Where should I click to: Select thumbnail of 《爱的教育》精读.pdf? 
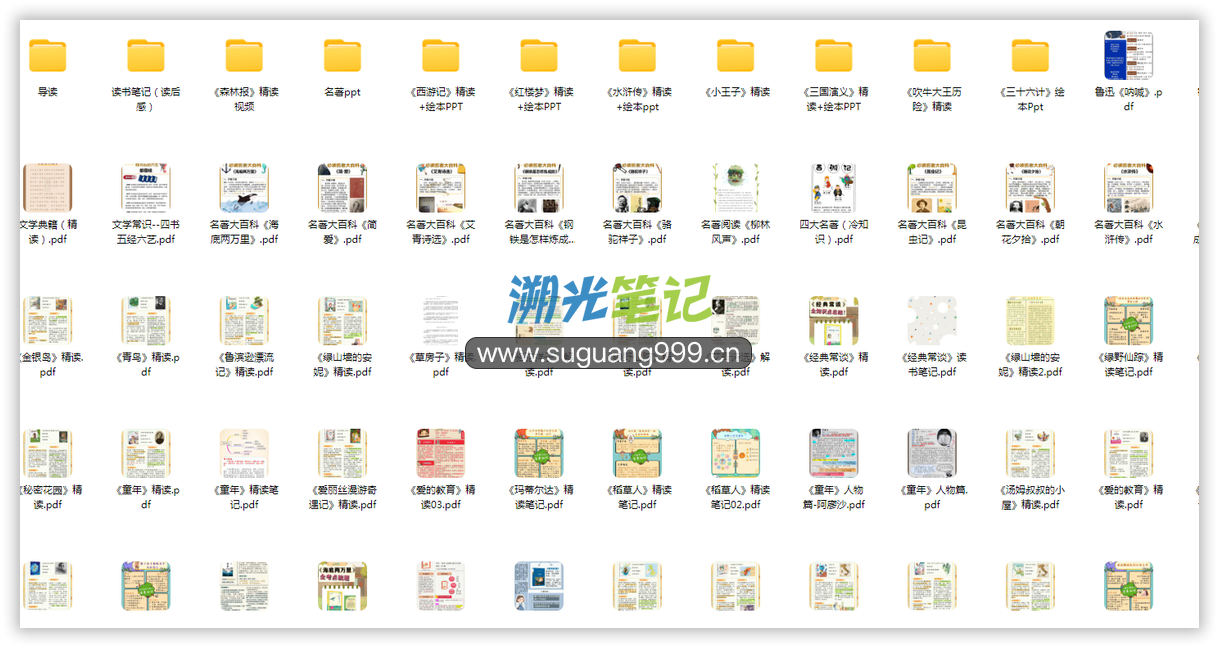(x=1128, y=453)
